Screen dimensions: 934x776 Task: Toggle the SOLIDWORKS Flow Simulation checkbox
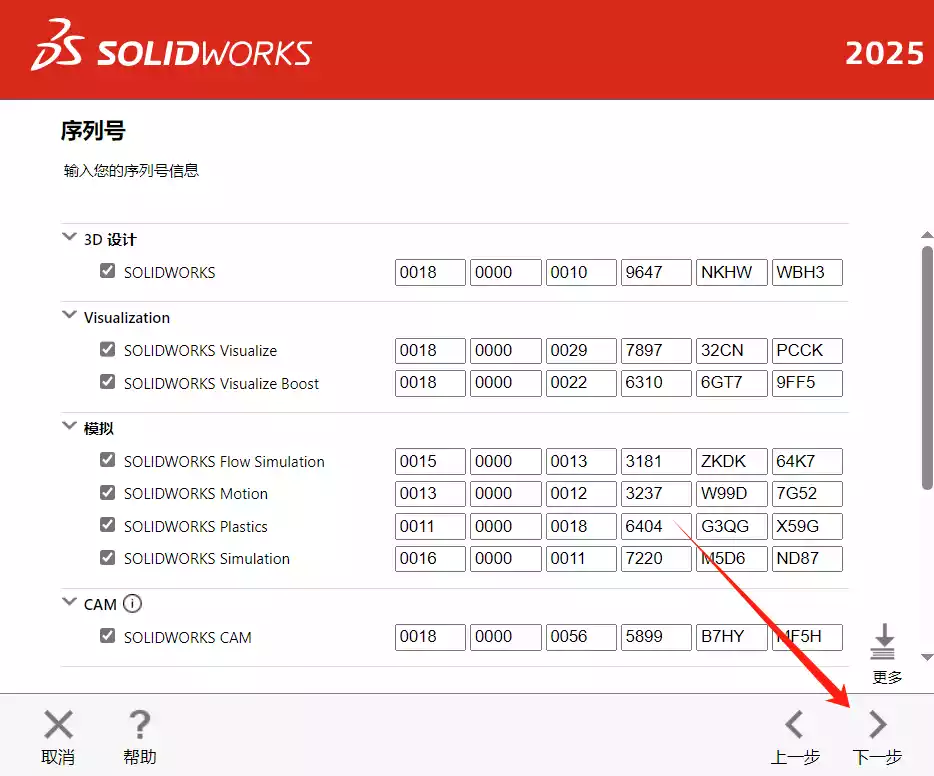tap(108, 461)
